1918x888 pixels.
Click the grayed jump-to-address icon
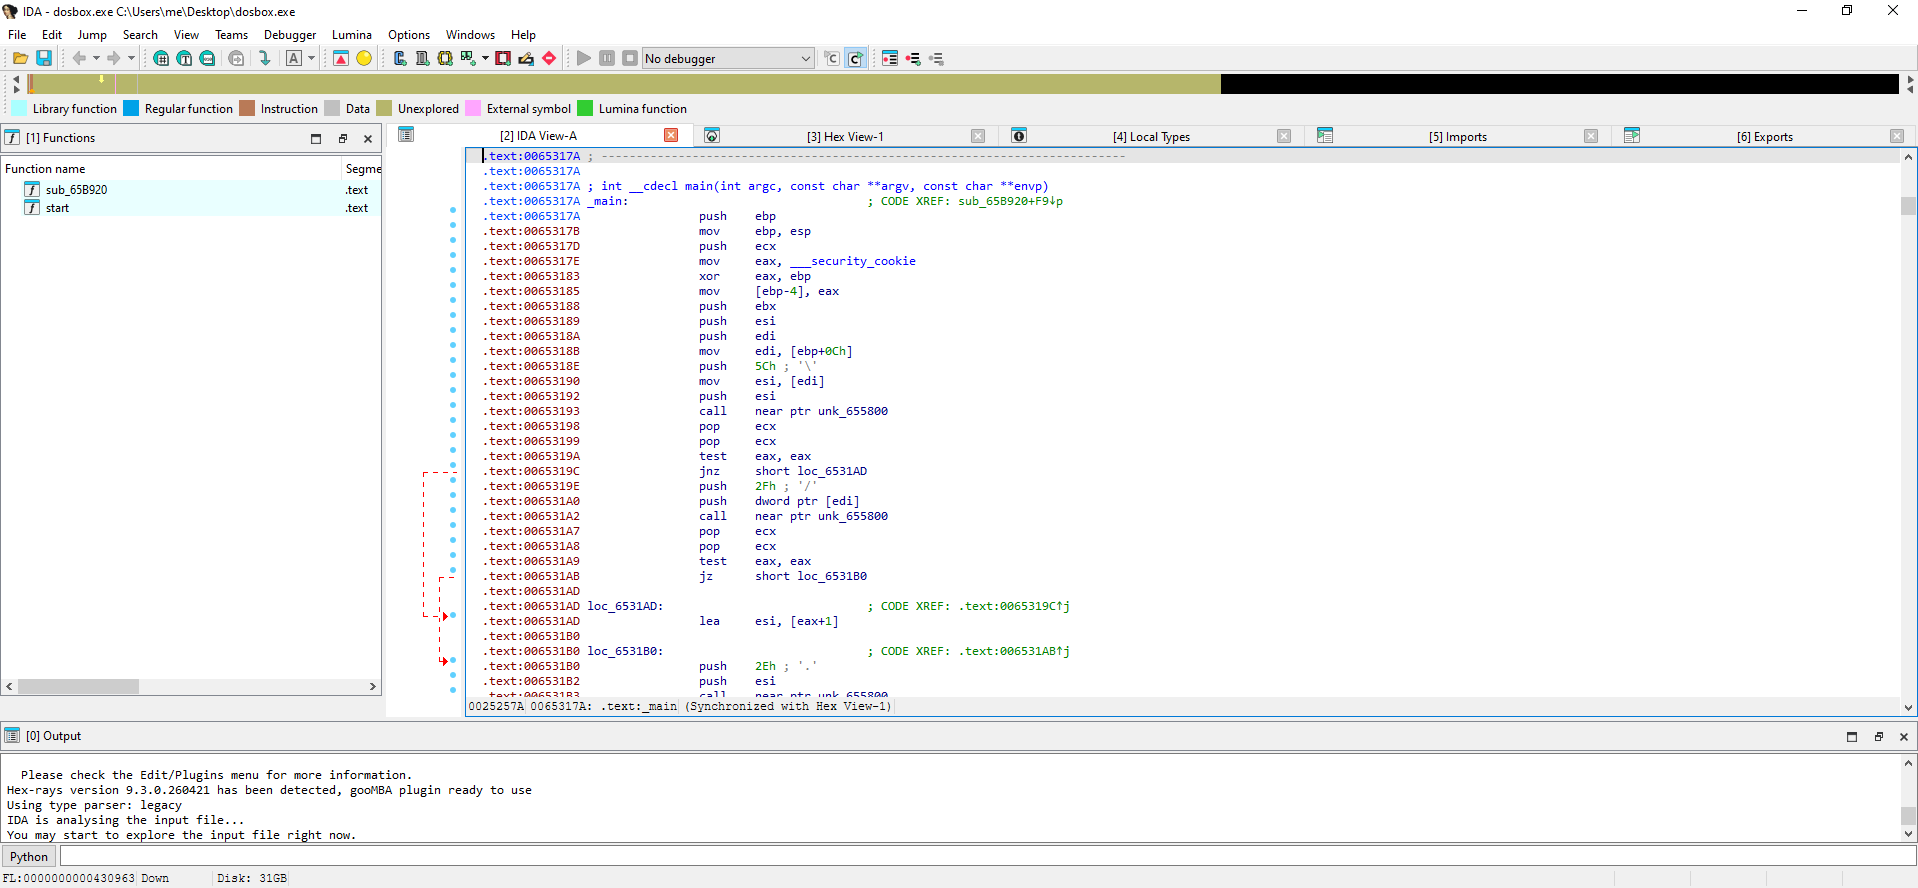[x=236, y=58]
